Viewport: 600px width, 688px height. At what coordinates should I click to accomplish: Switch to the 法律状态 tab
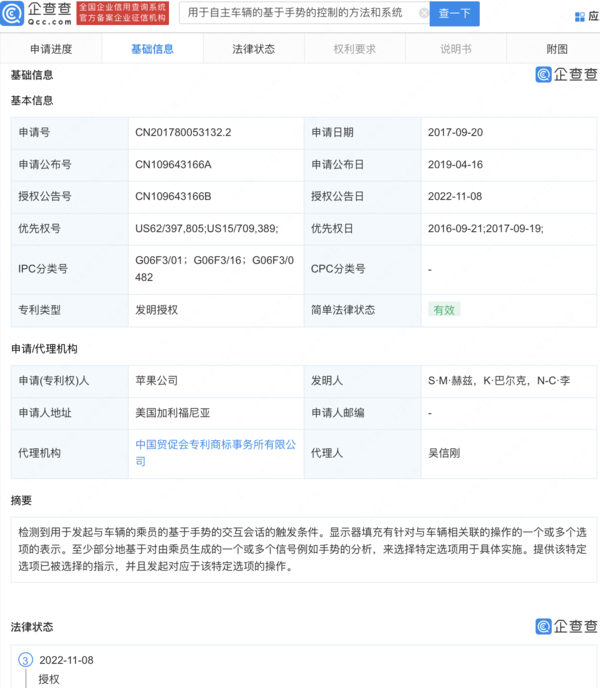(x=254, y=49)
